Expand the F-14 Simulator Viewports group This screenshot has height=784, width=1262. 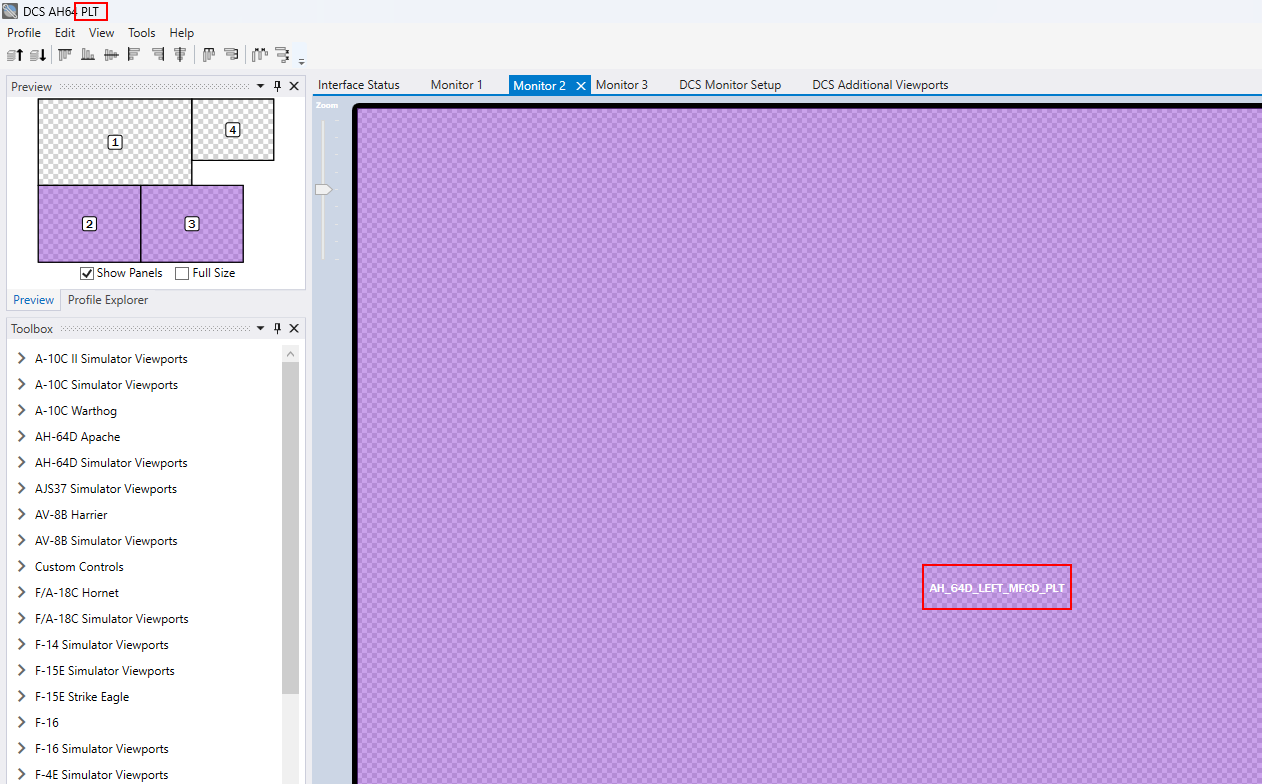[21, 644]
